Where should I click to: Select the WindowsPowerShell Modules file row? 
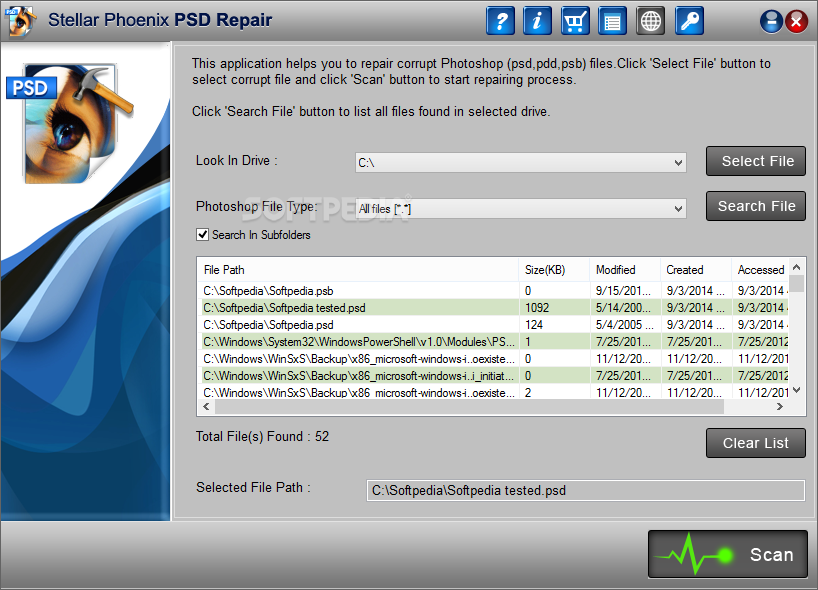pyautogui.click(x=493, y=342)
